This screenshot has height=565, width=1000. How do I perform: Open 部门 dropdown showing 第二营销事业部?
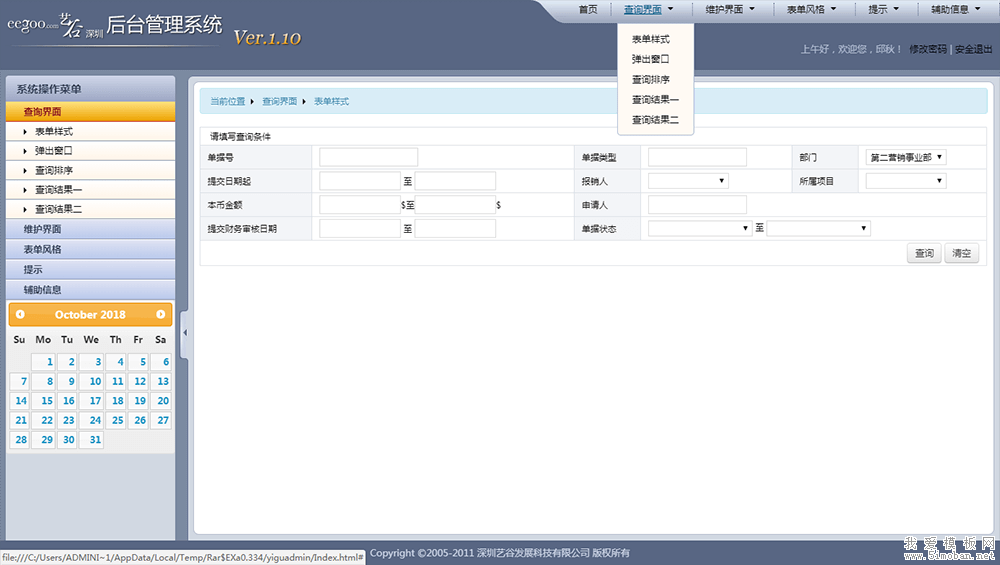[x=905, y=157]
